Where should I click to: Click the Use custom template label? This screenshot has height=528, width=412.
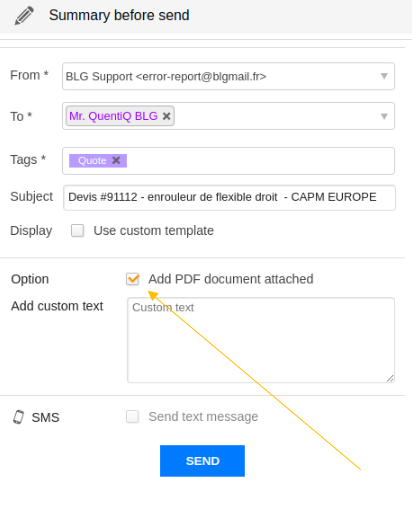tap(153, 231)
